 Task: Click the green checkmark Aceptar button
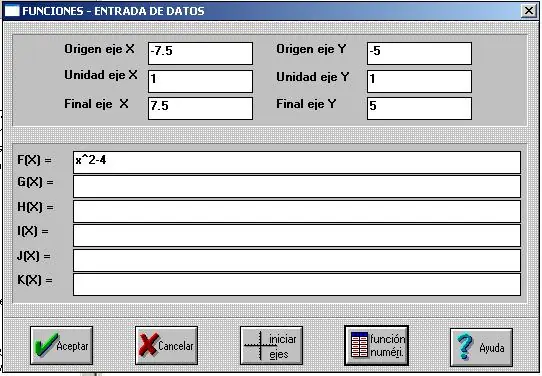[x=62, y=345]
